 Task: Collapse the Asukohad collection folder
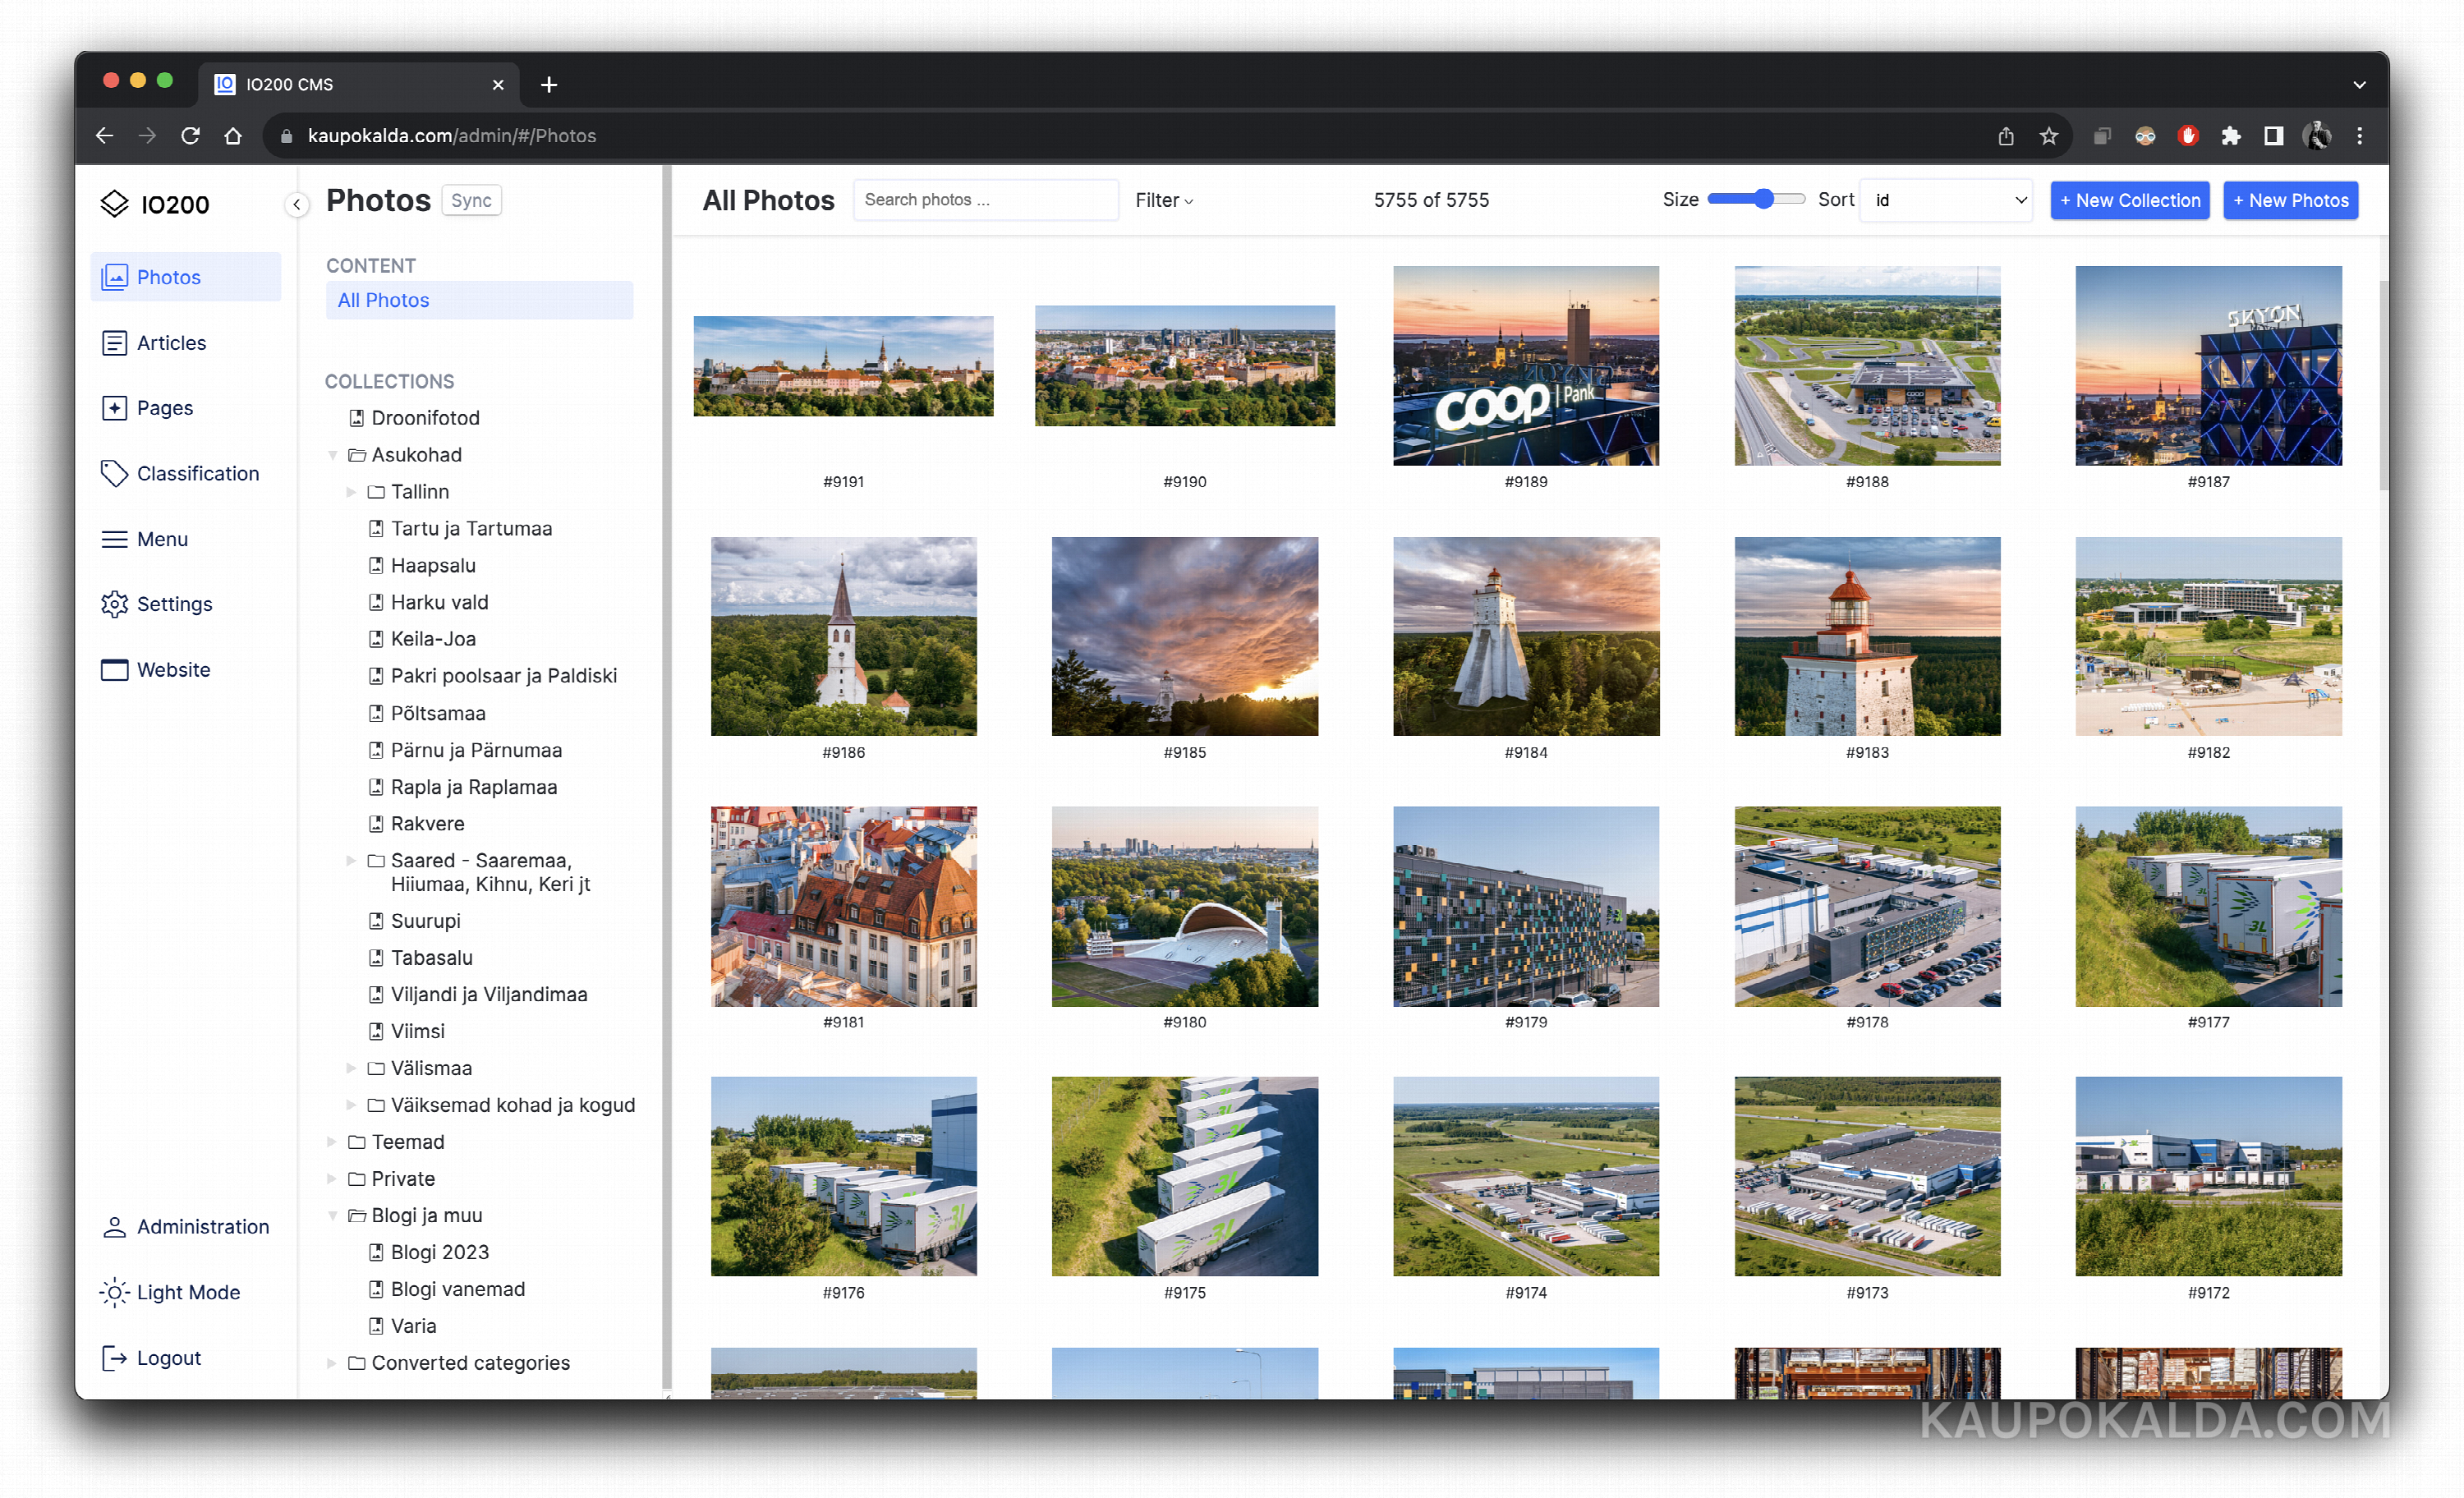point(332,455)
